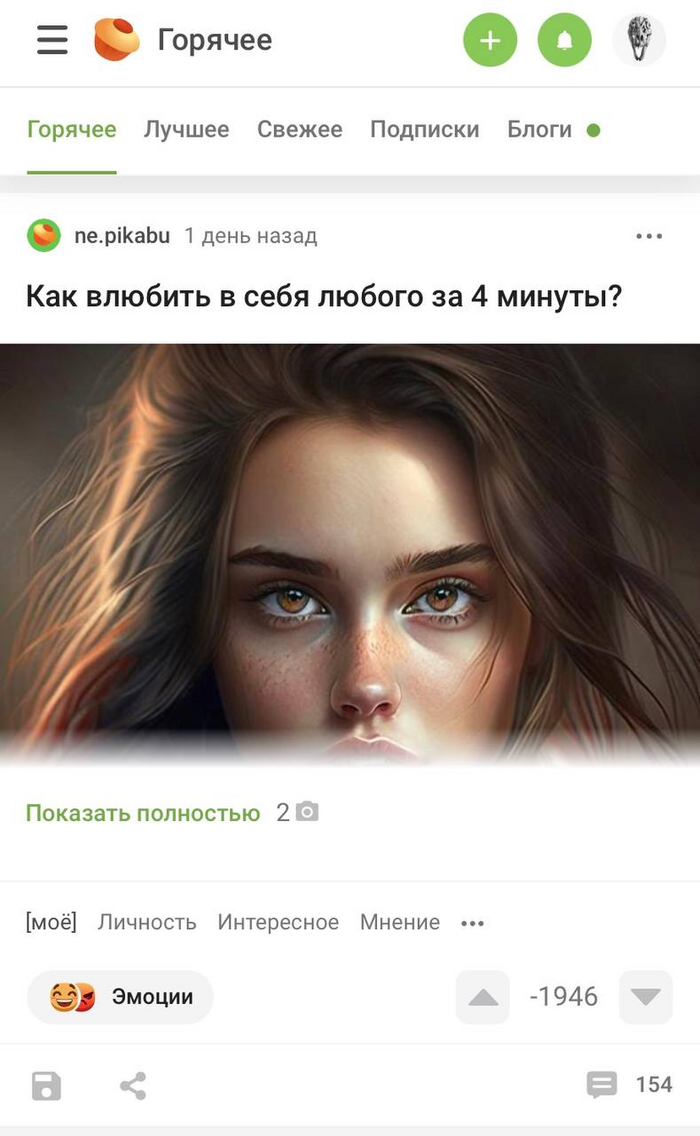Expand post via Показать полностью
The width and height of the screenshot is (700, 1136).
(143, 813)
